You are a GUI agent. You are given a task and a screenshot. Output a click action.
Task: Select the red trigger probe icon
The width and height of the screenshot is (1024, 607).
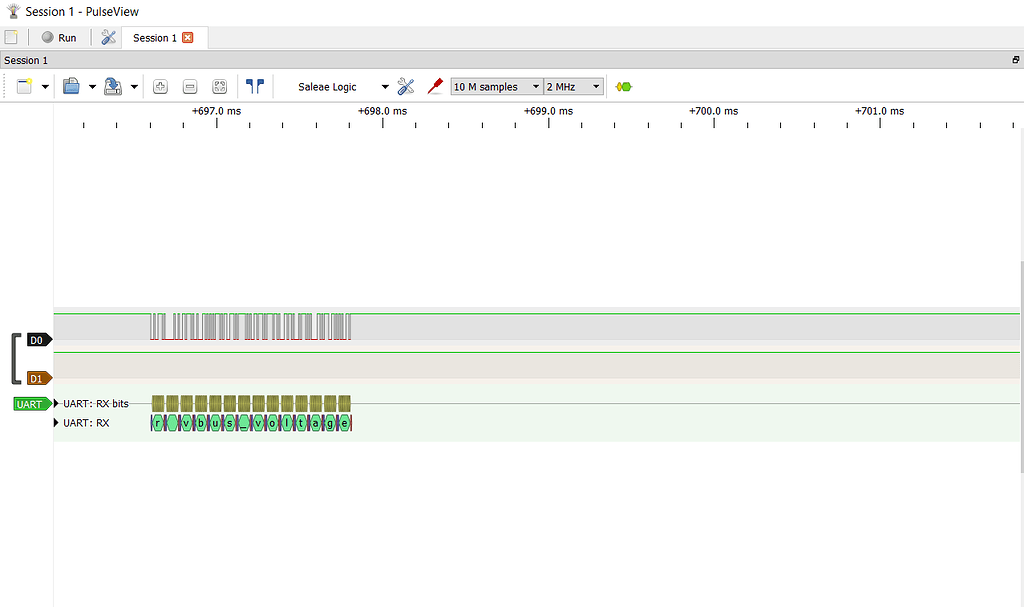(434, 86)
